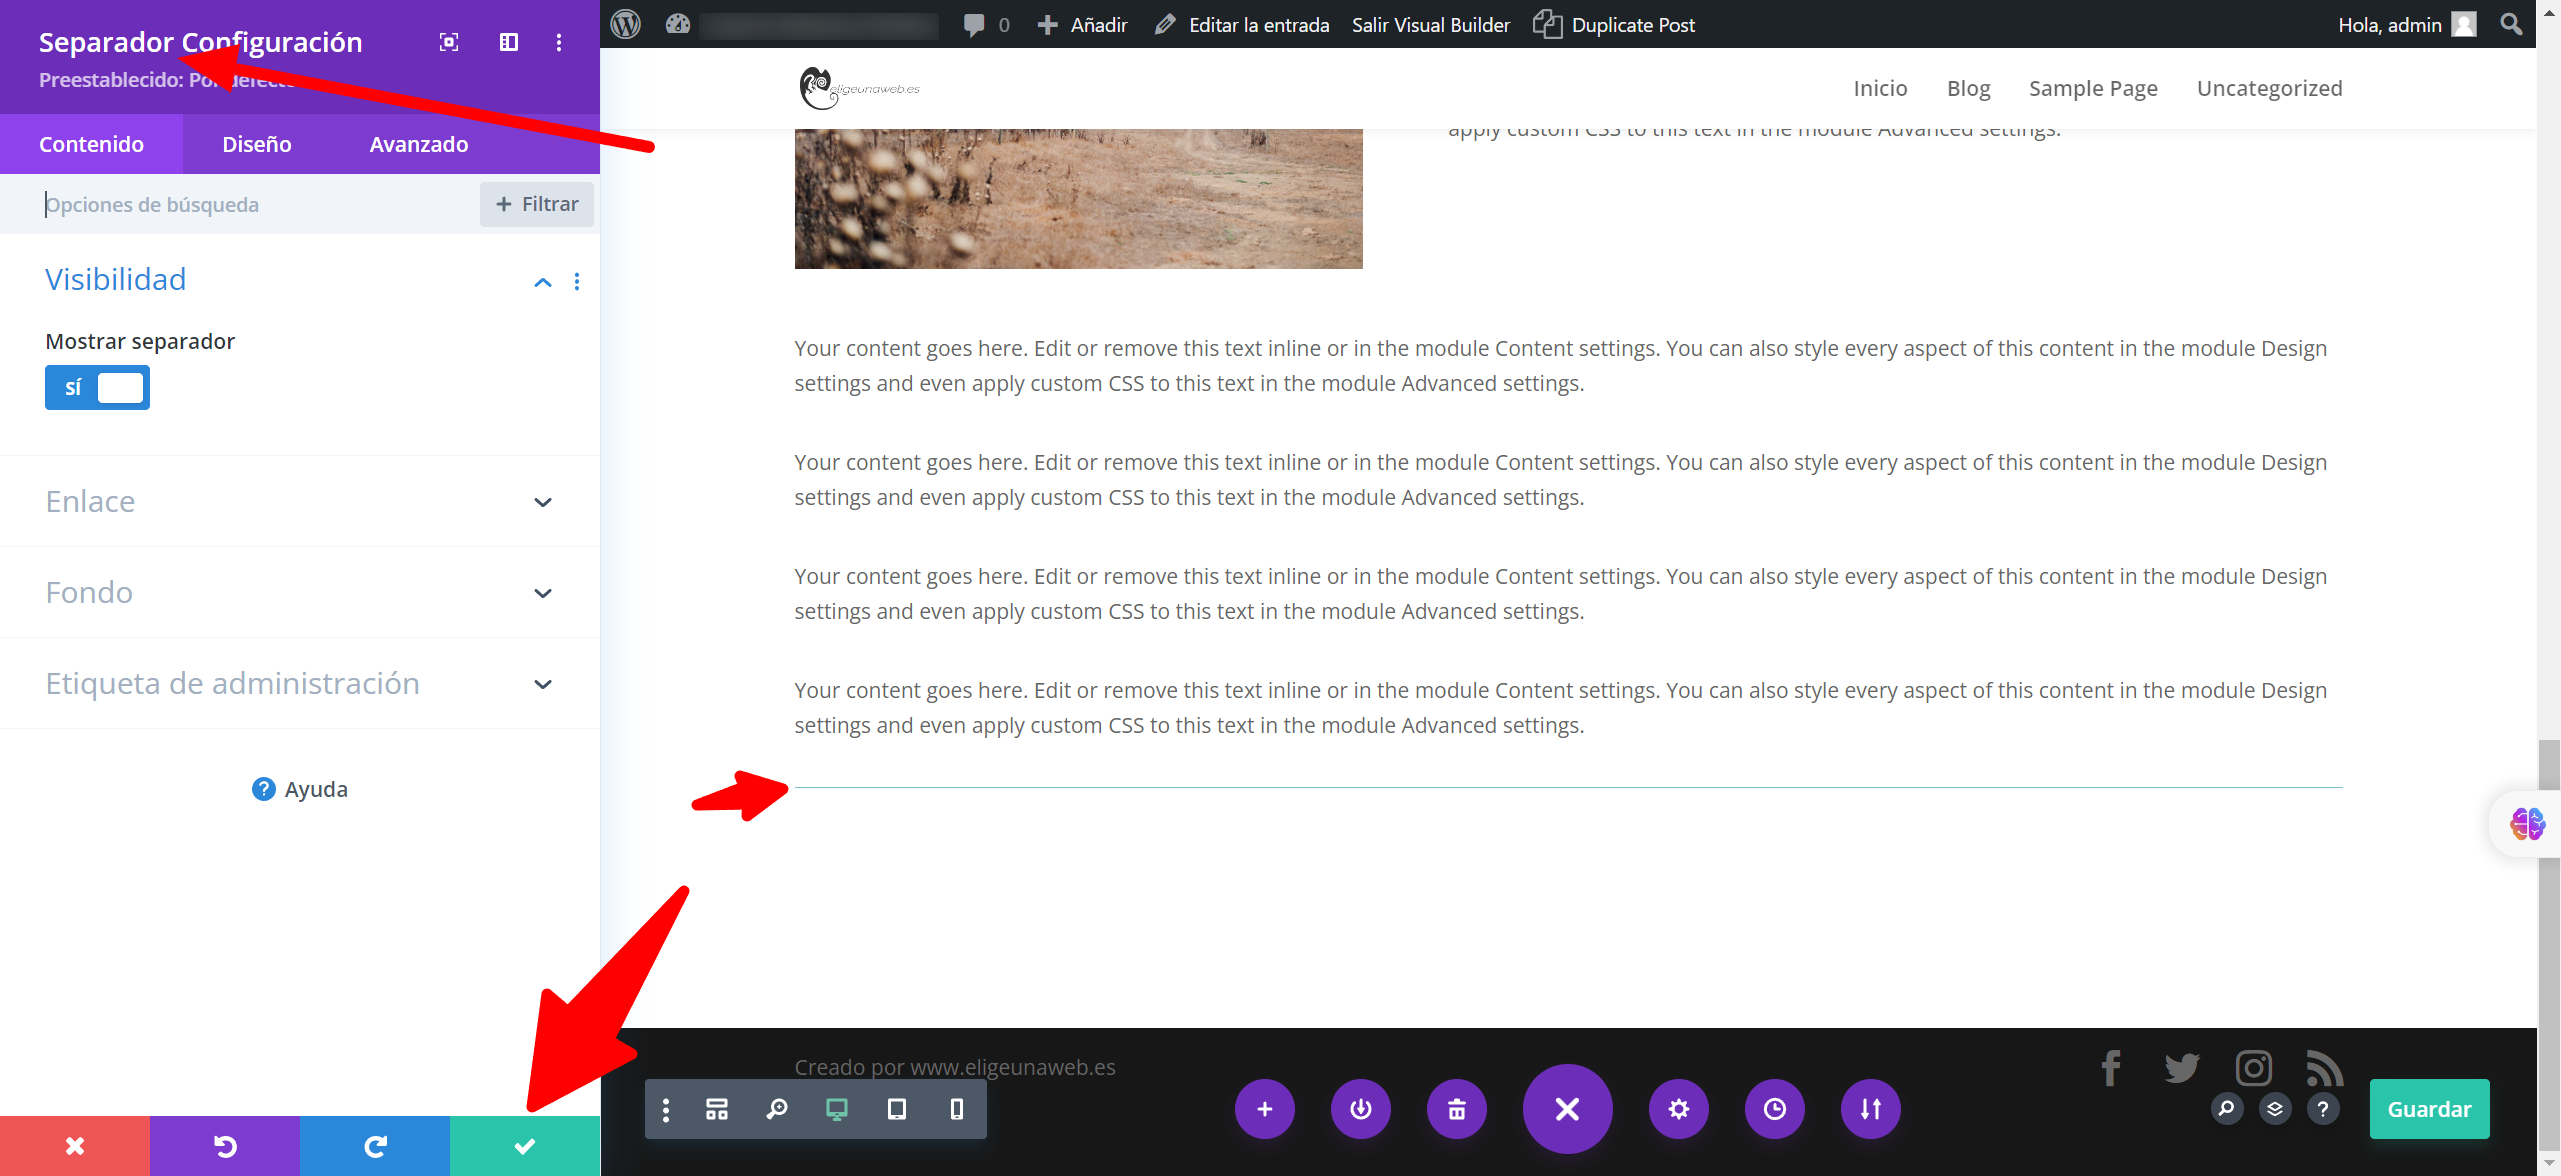Select the desktop view mode
This screenshot has height=1176, width=2561.
837,1109
